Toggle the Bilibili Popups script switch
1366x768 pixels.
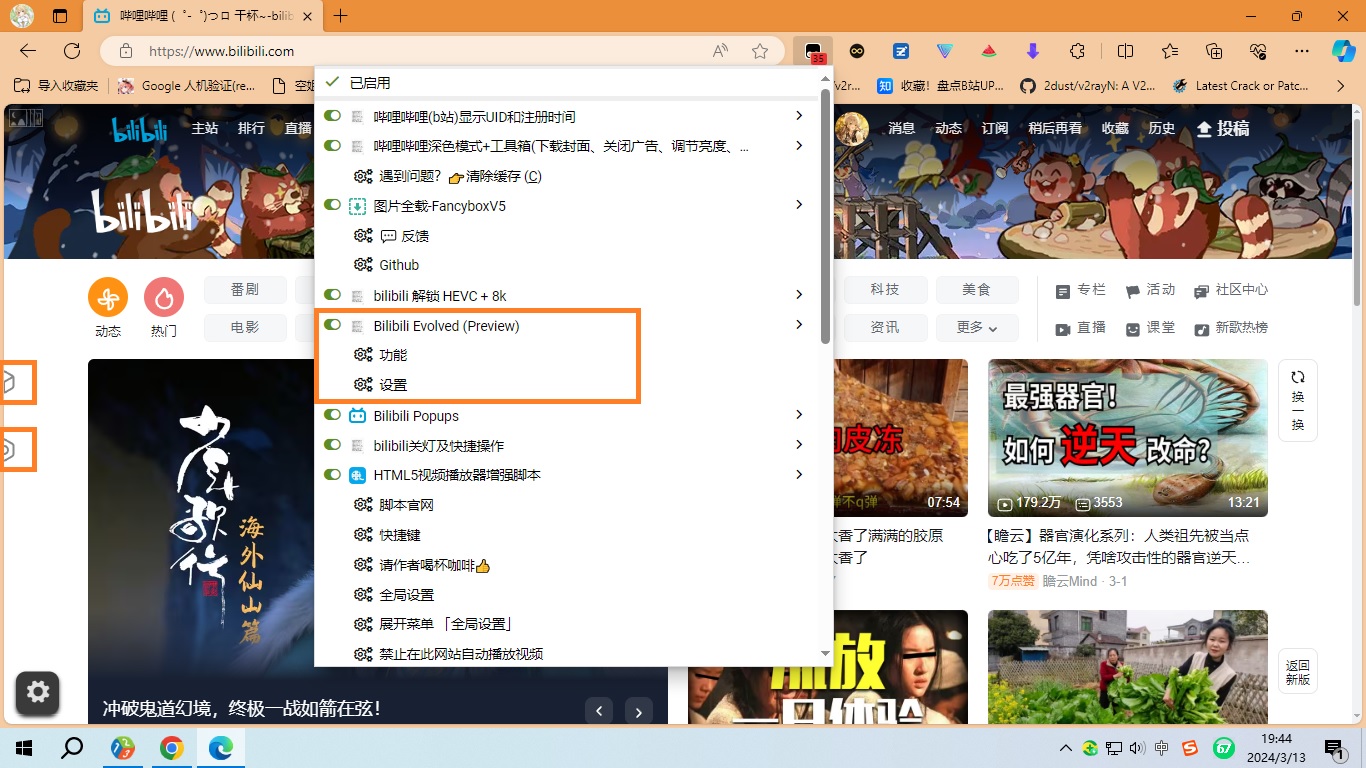click(332, 415)
